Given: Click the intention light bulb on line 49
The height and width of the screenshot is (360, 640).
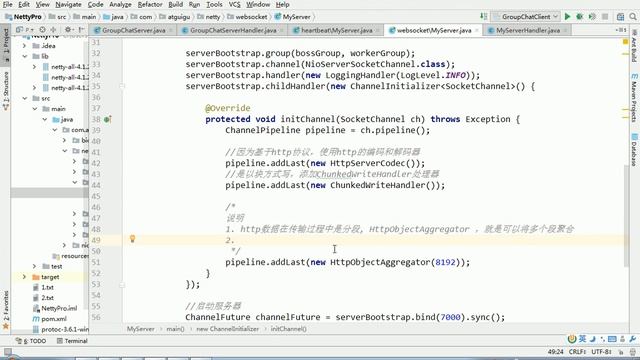Looking at the screenshot, I should pyautogui.click(x=132, y=239).
